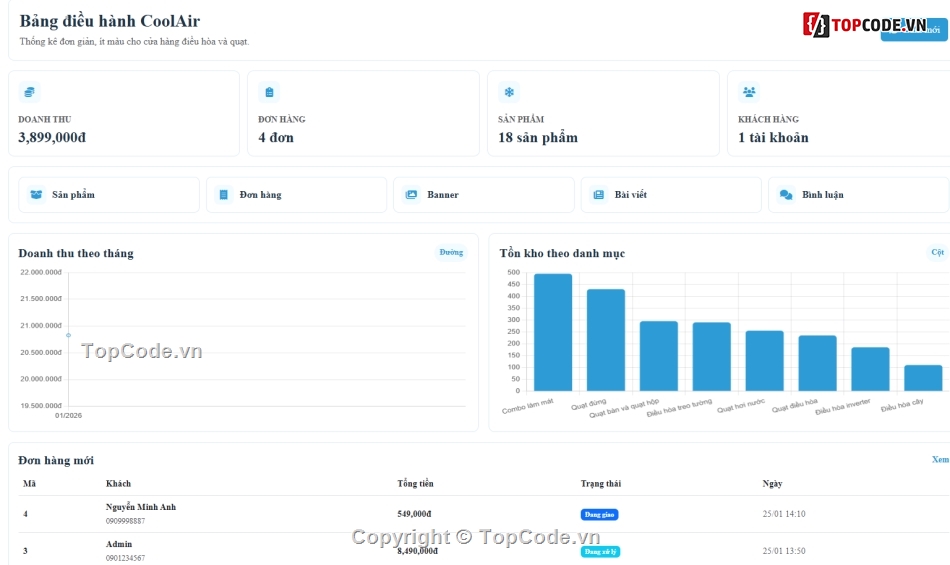
Task: Click the Điều hòa treo tường bar
Action: click(x=711, y=357)
